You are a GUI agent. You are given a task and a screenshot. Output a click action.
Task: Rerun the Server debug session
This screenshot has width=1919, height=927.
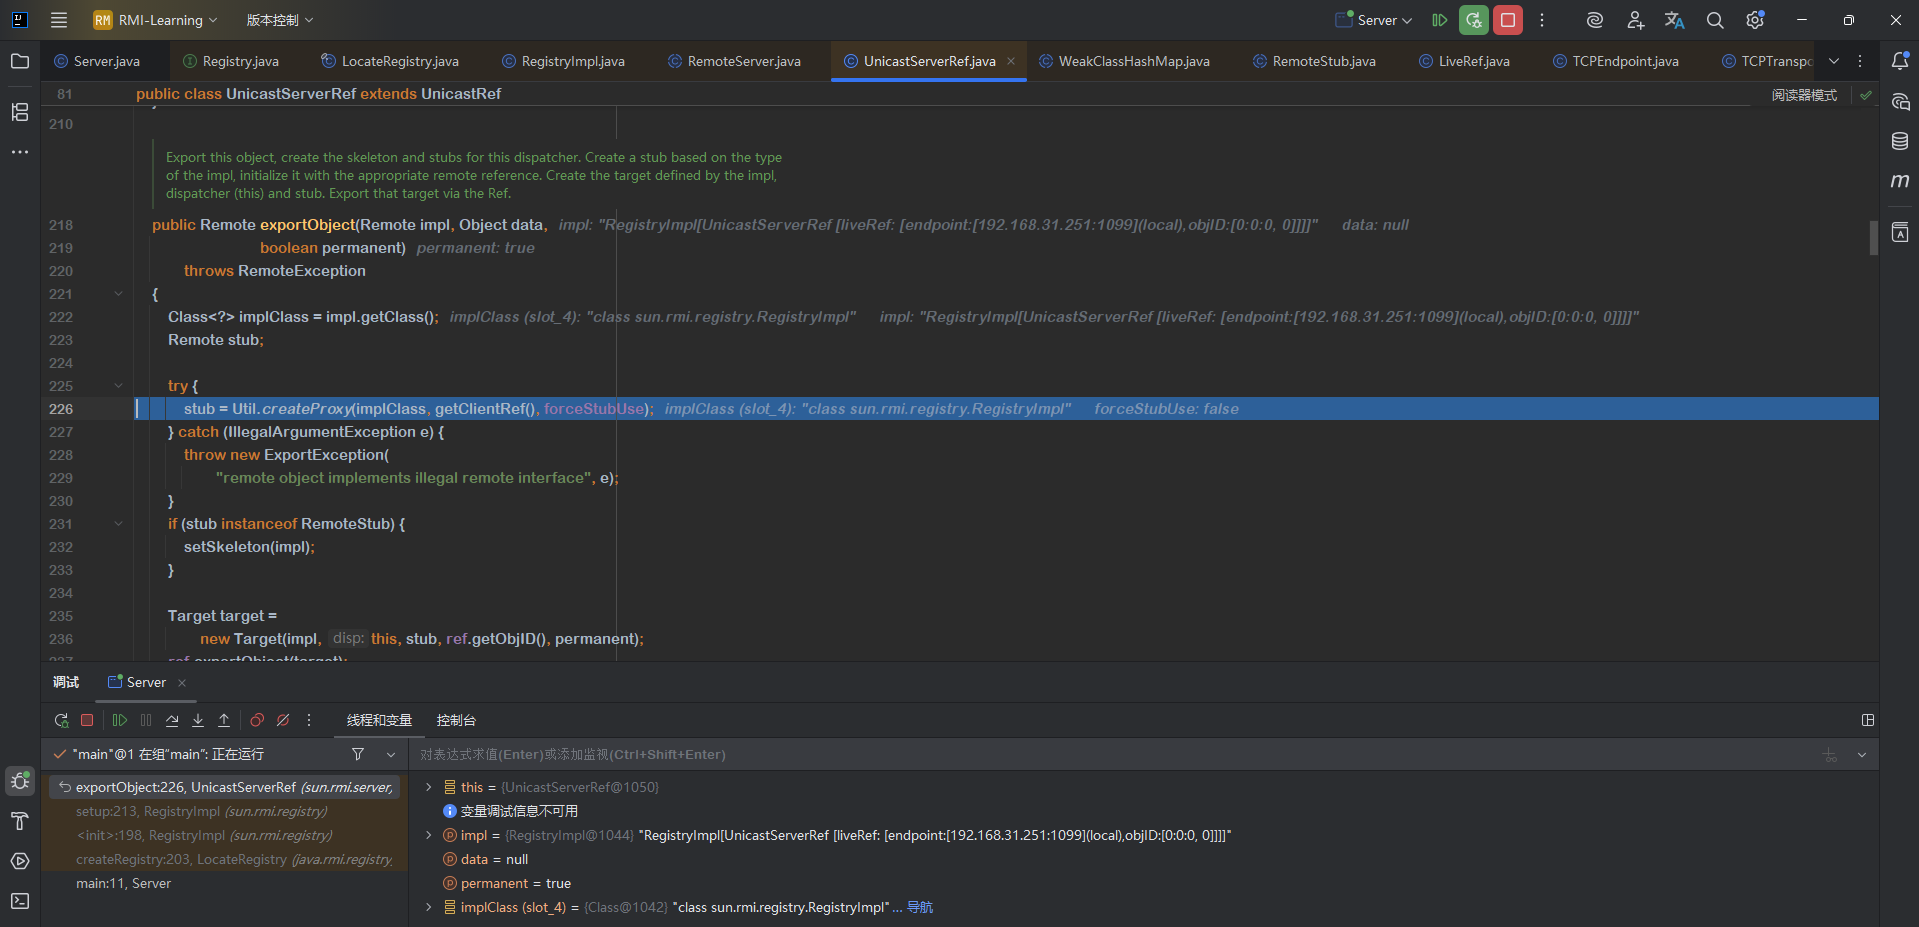coord(61,720)
